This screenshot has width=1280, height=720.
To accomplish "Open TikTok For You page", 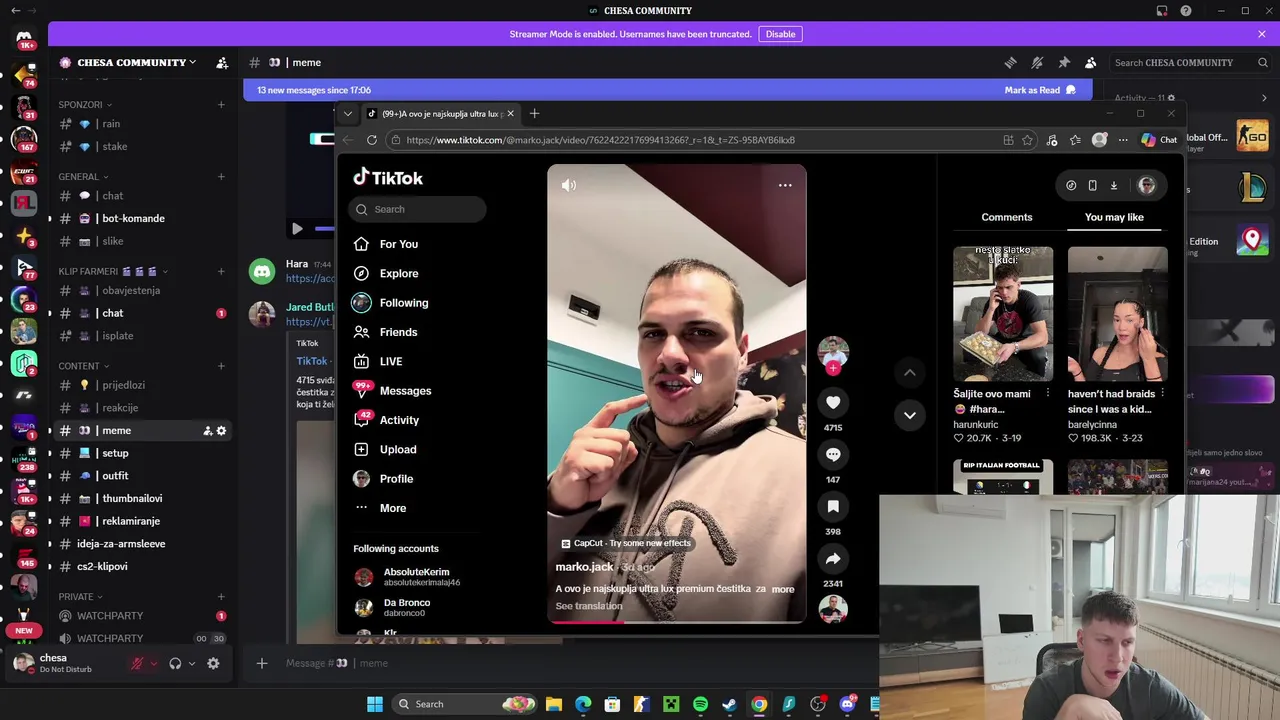I will tap(386, 244).
